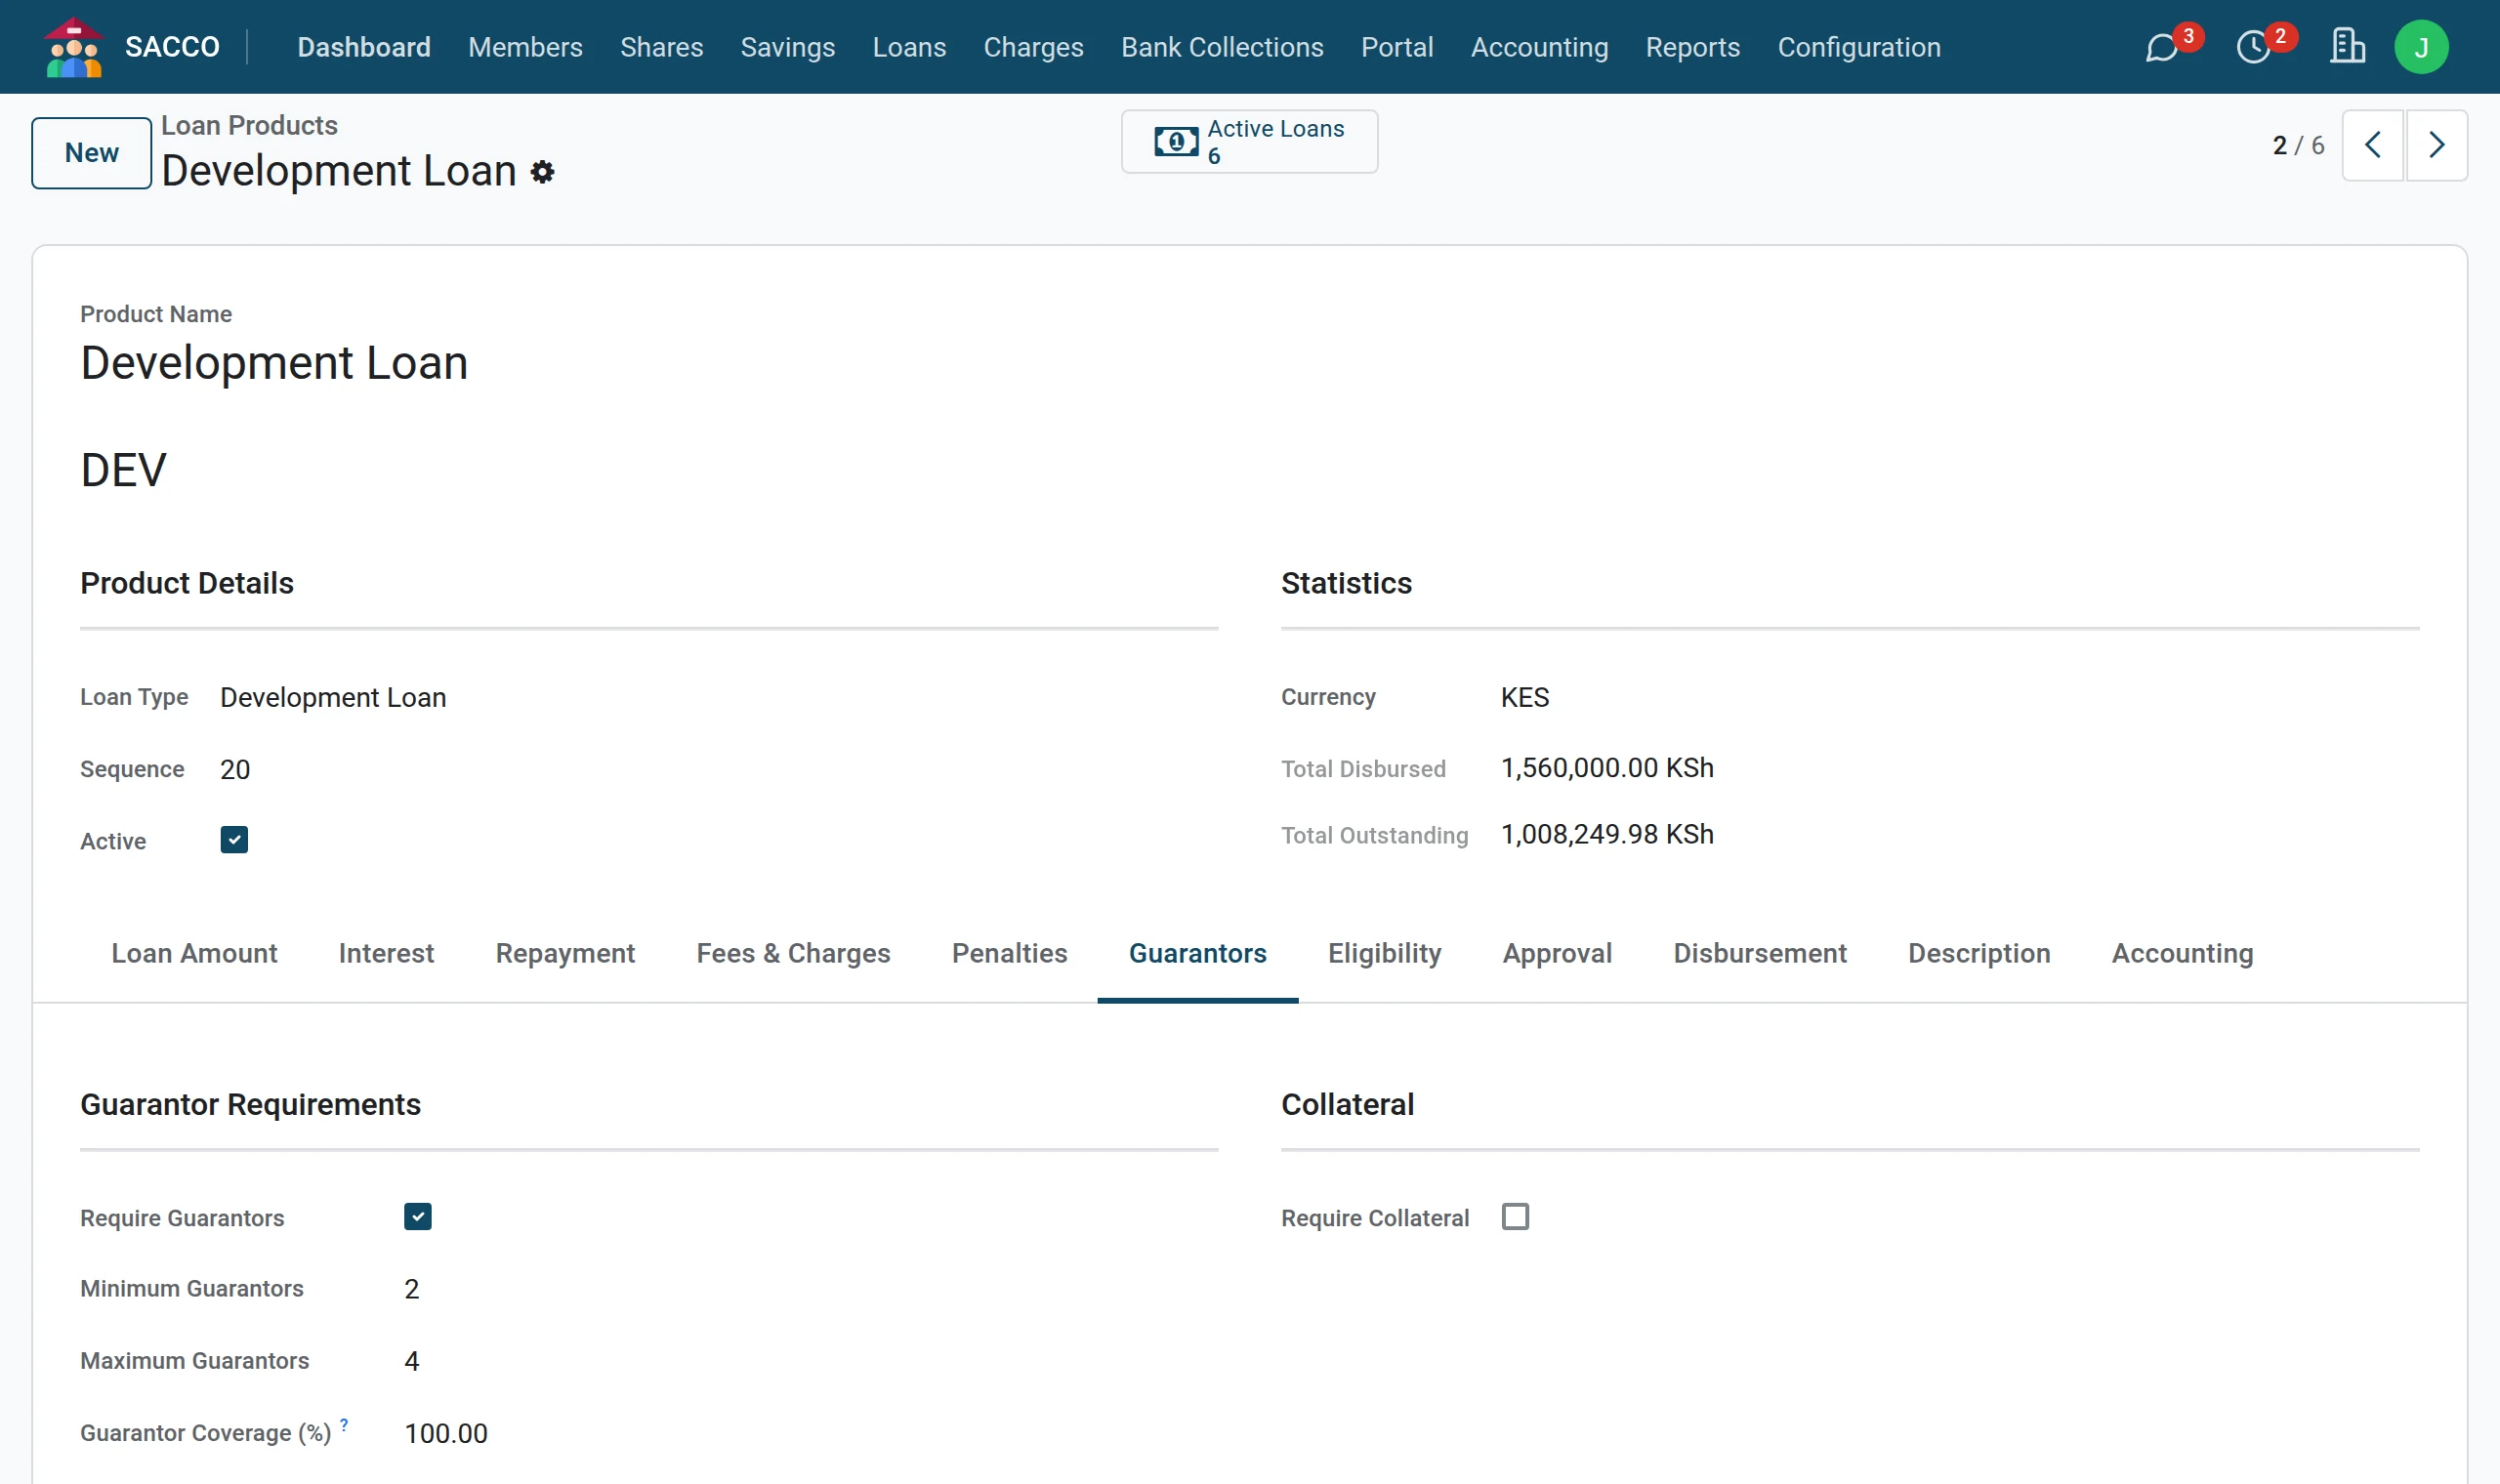Enable Require Collateral checkbox
This screenshot has height=1484, width=2500.
pos(1515,1217)
